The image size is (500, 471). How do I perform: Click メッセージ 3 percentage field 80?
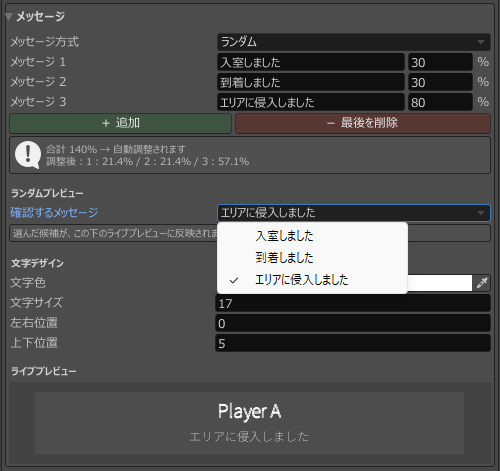(440, 102)
